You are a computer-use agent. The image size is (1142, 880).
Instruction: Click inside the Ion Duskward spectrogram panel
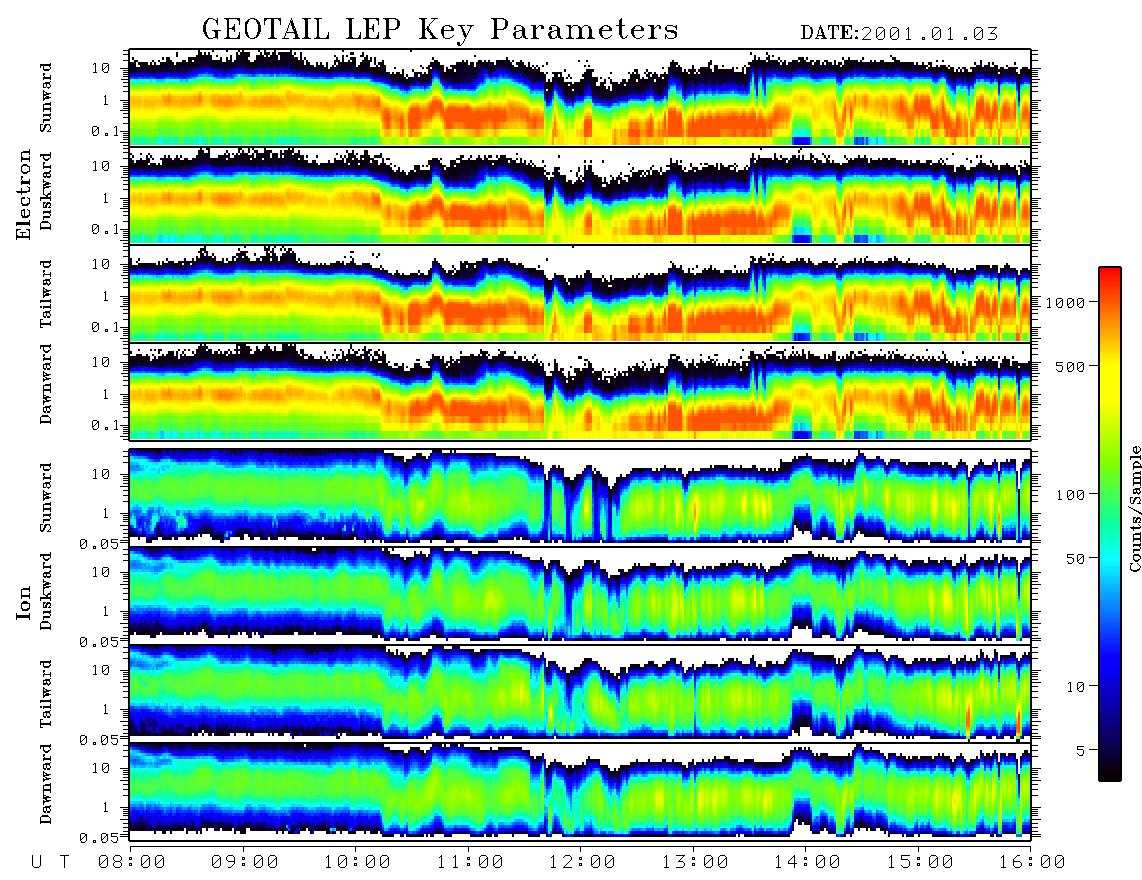(580, 593)
